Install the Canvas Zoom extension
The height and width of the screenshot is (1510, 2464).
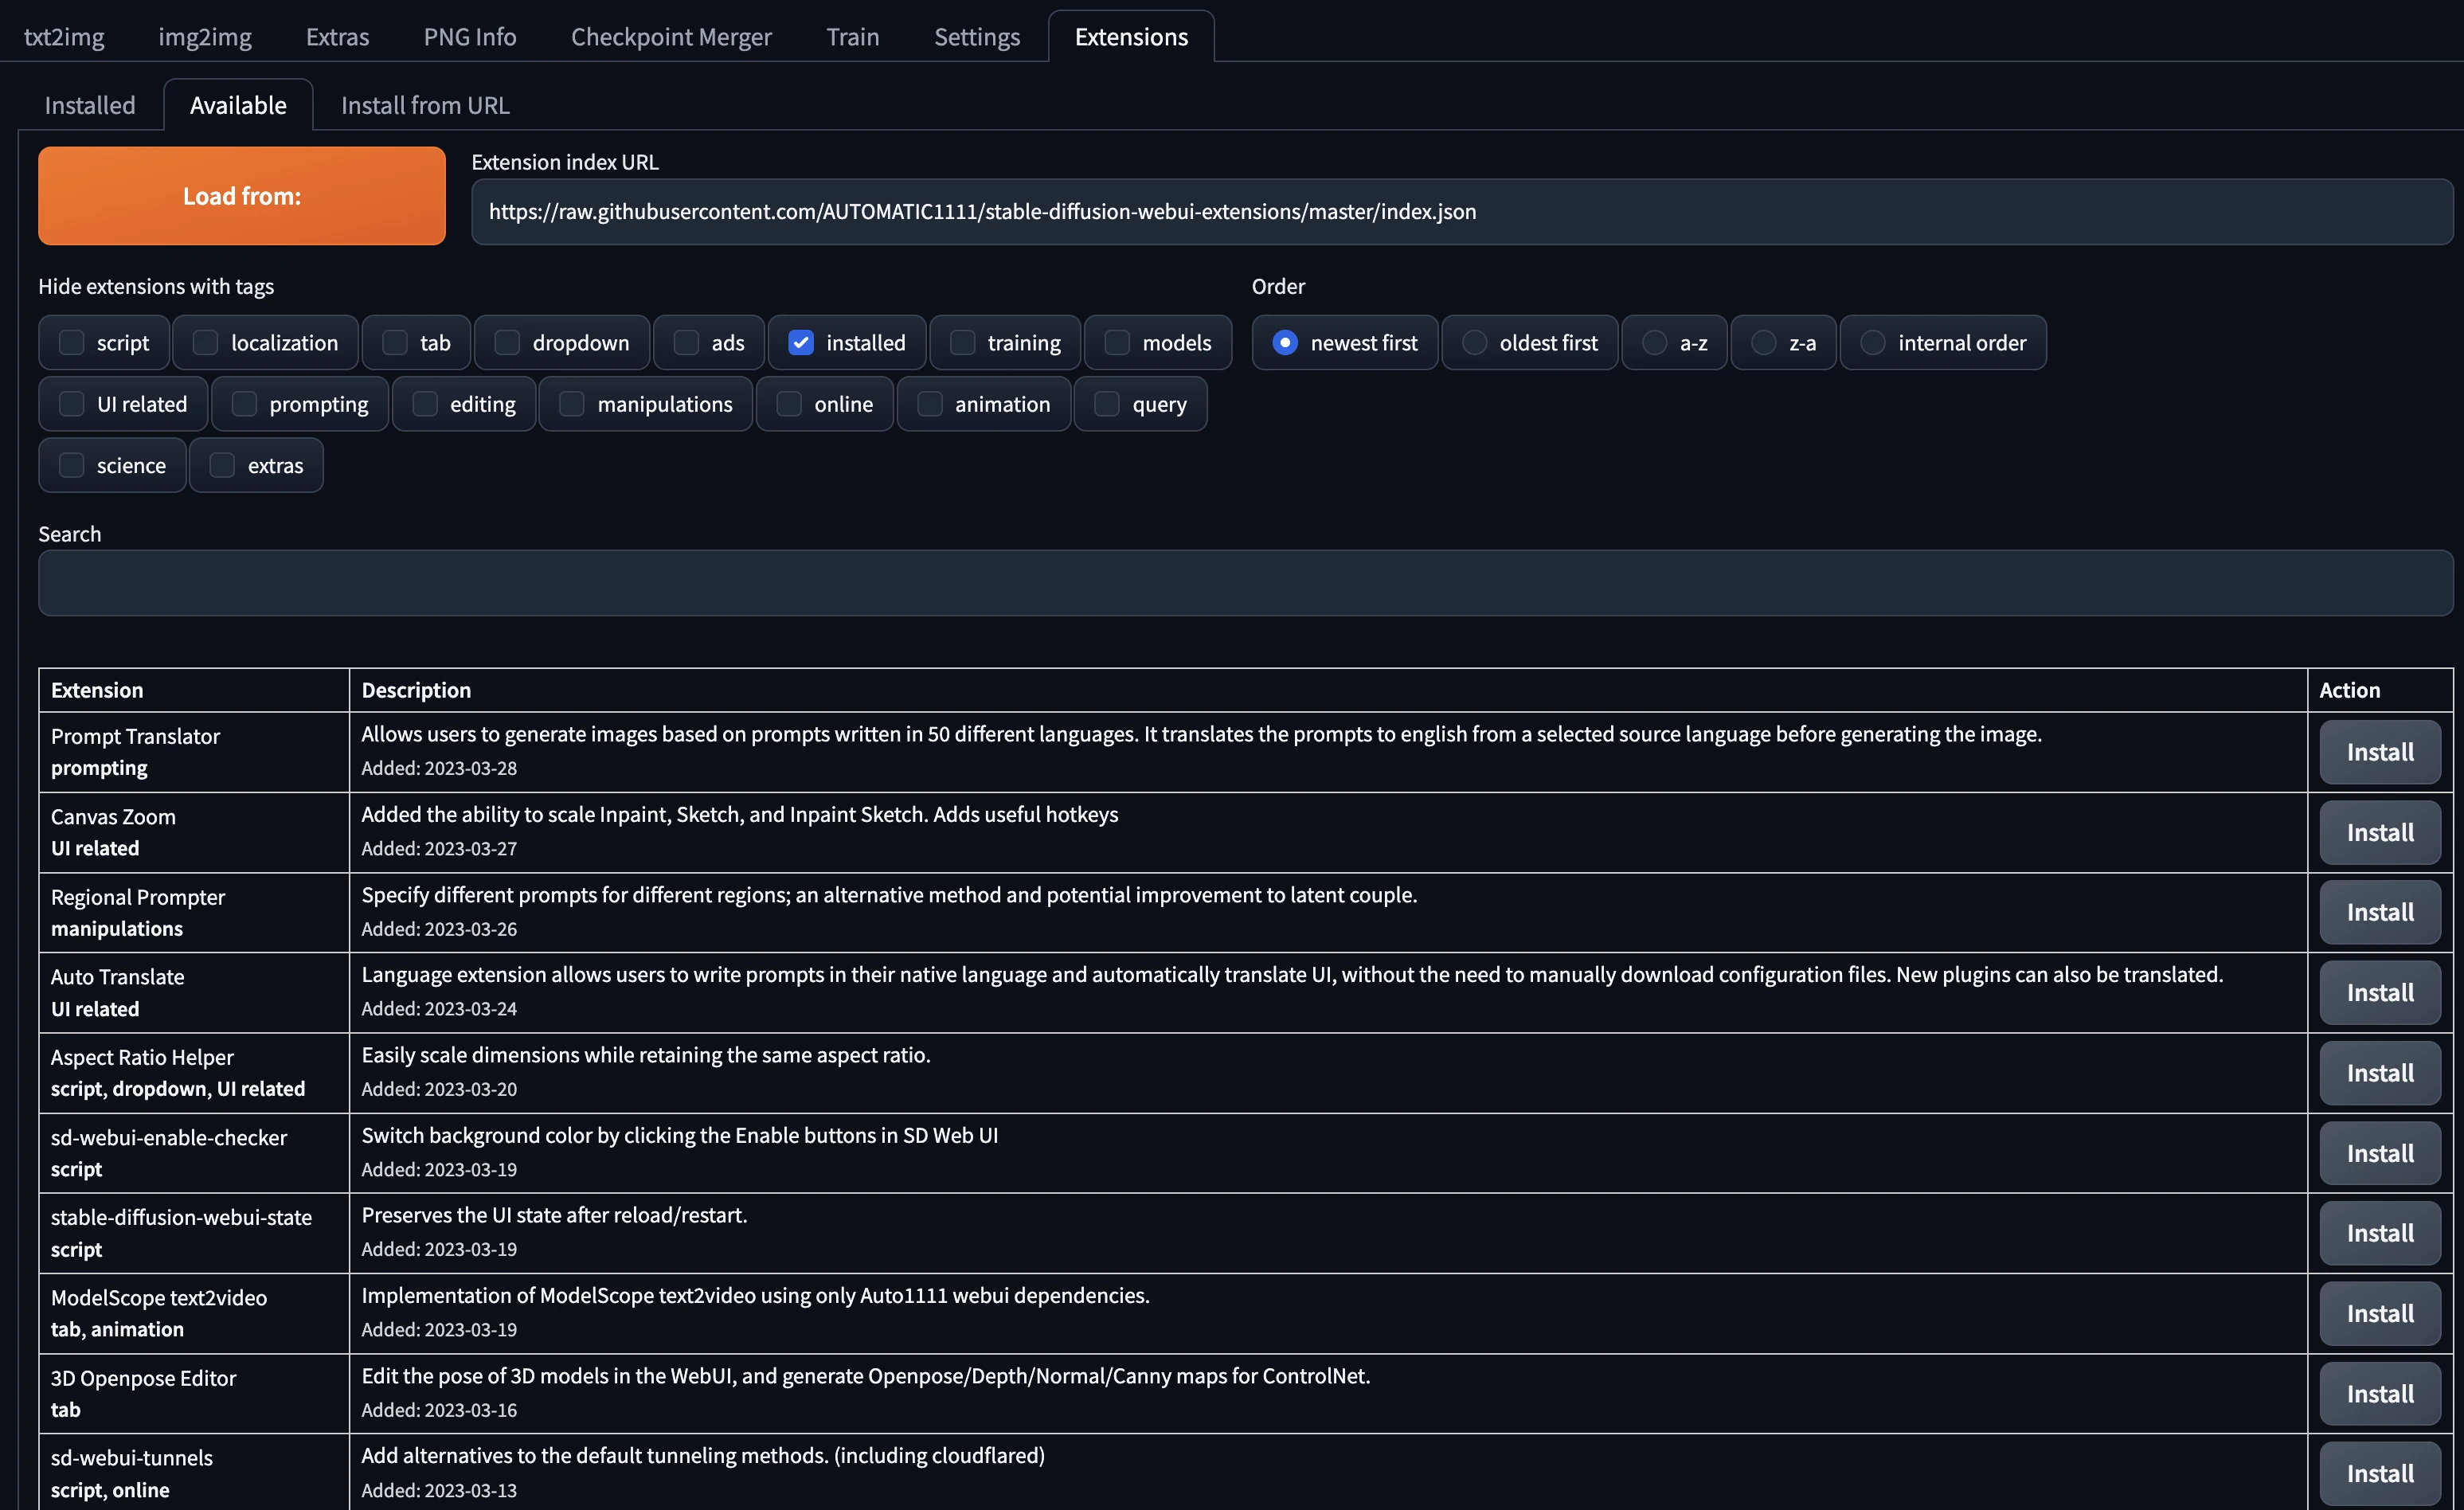pyautogui.click(x=2379, y=832)
